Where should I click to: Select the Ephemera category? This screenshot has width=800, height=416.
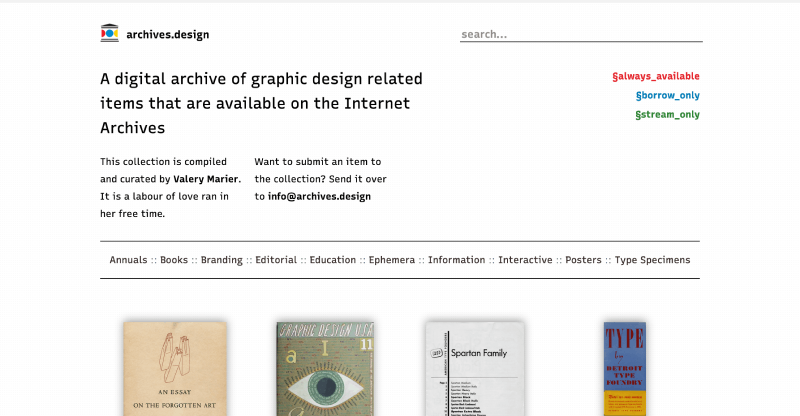pyautogui.click(x=392, y=260)
